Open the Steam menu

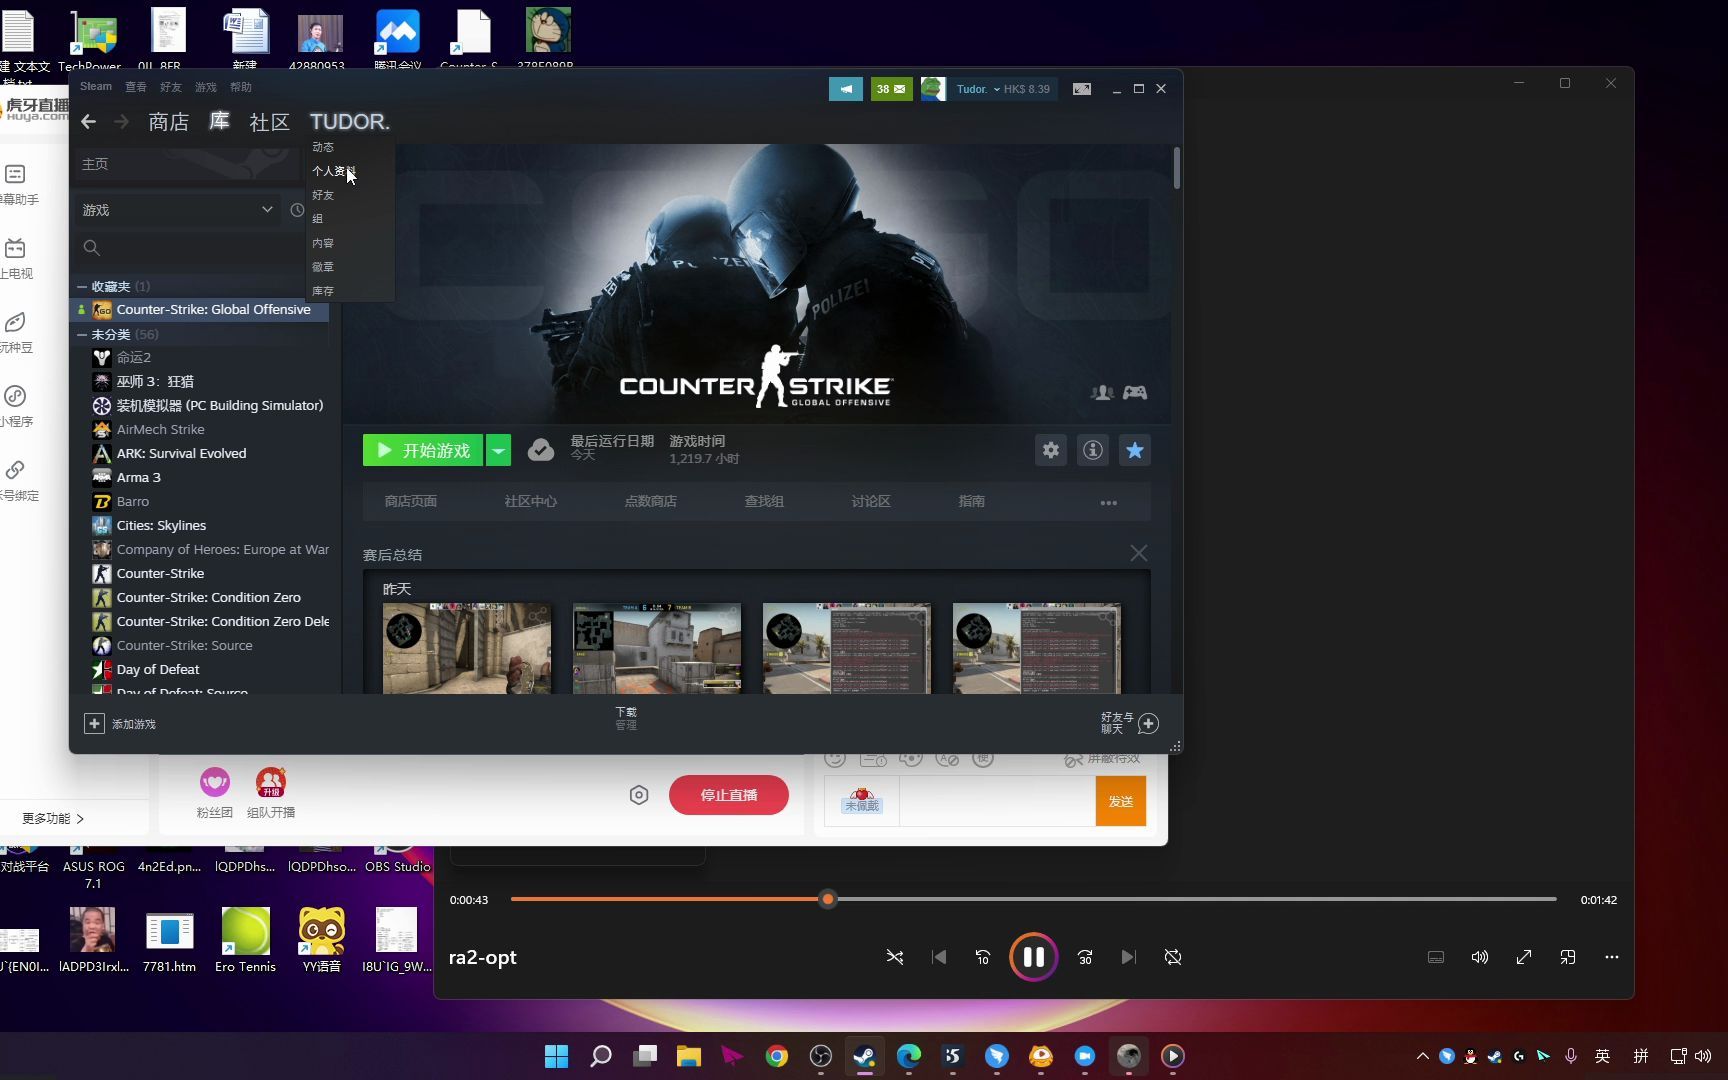point(96,87)
